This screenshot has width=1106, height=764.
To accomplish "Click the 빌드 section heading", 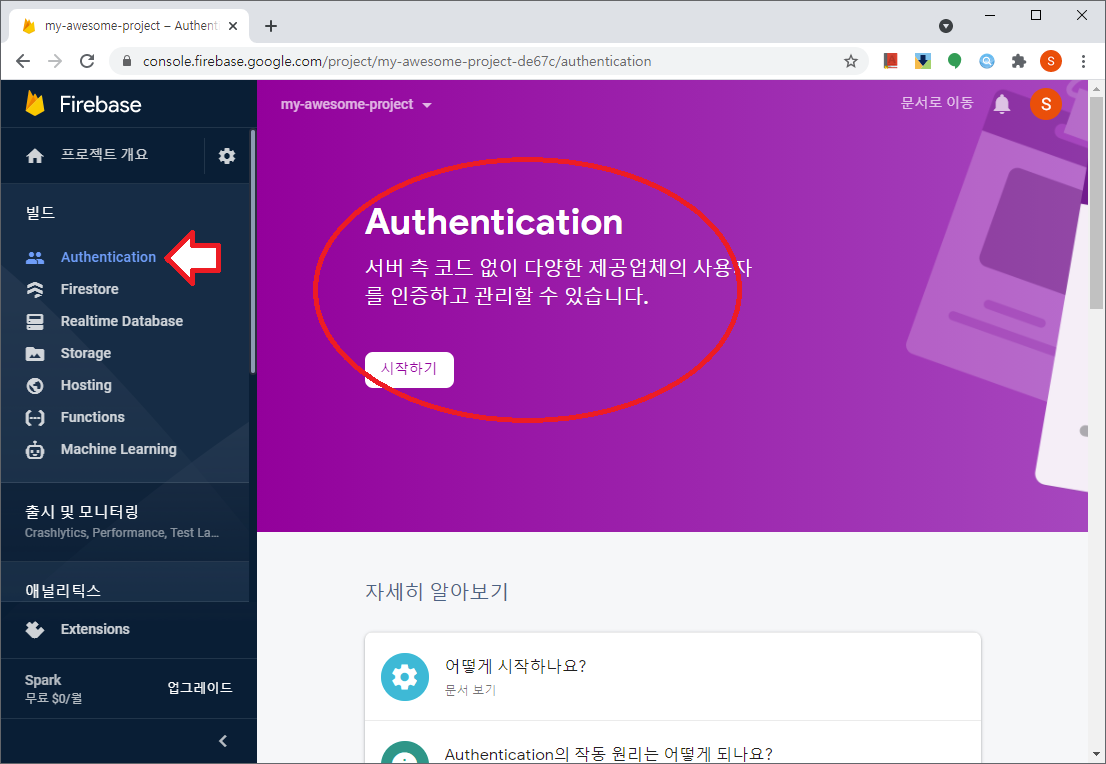I will pos(40,212).
